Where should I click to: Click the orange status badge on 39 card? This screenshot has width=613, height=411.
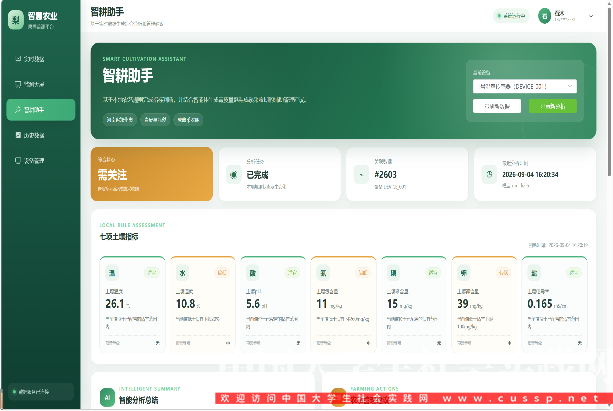point(504,273)
